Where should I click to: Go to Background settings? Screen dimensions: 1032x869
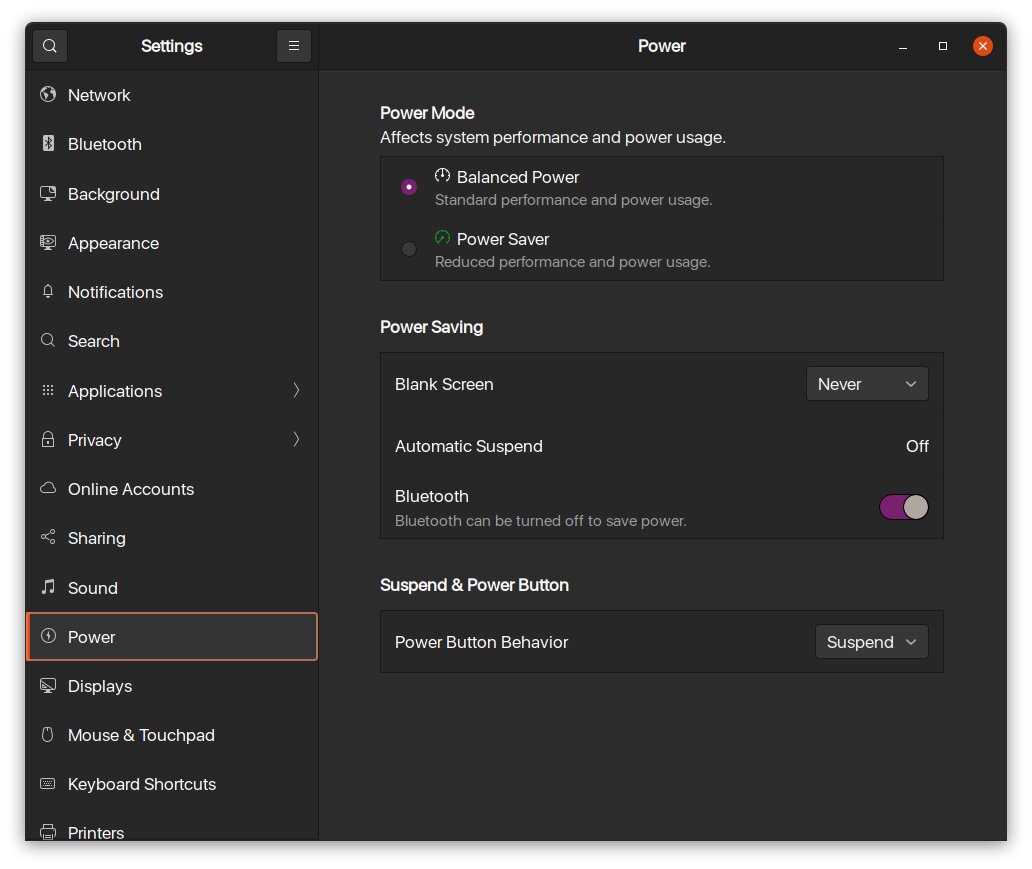coord(172,194)
